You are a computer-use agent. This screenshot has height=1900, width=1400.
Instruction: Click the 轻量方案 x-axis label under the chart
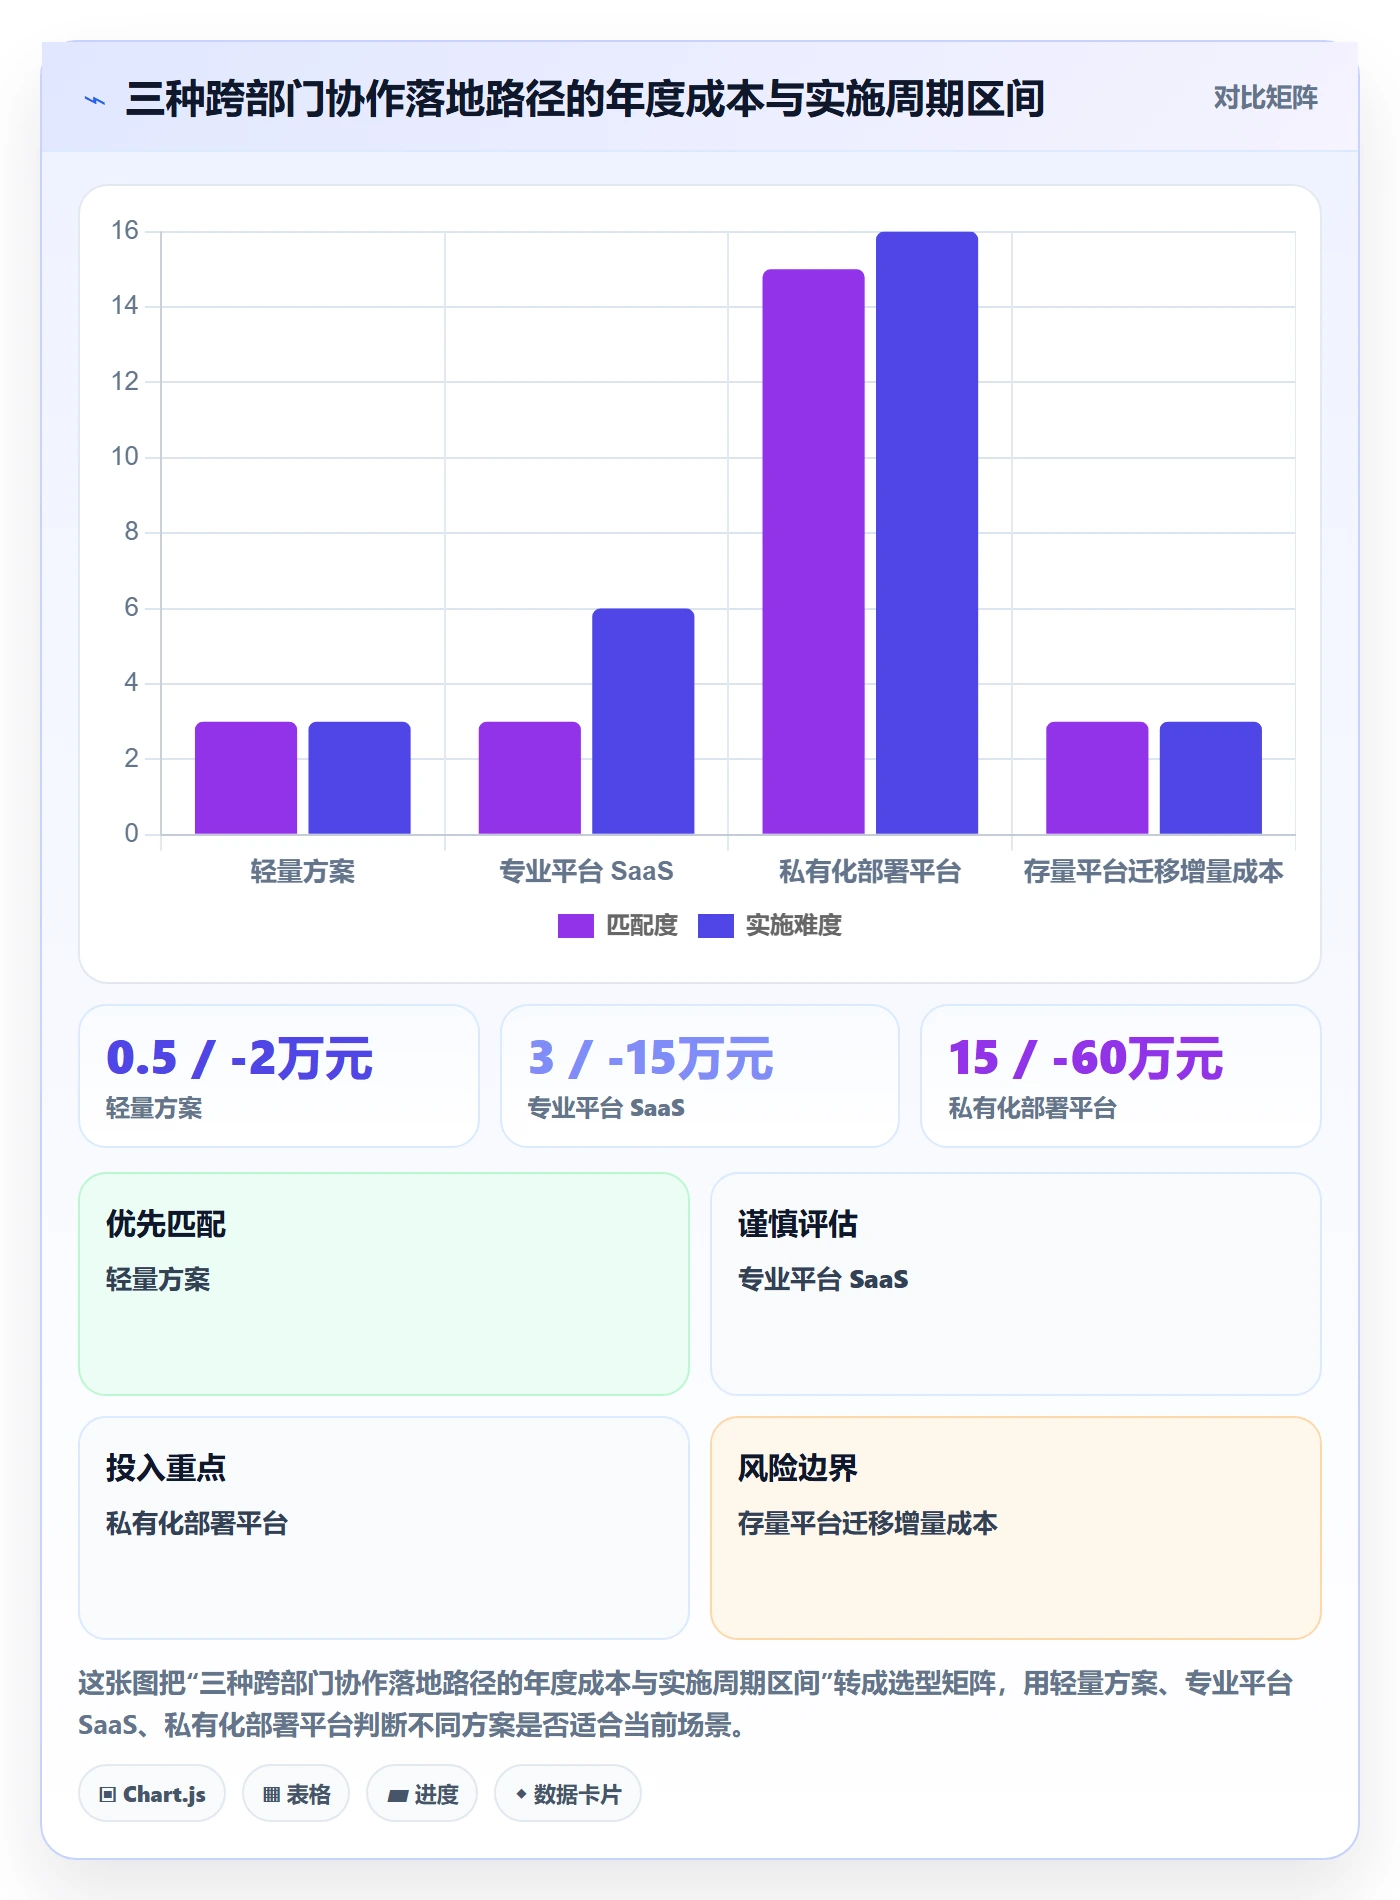click(303, 872)
